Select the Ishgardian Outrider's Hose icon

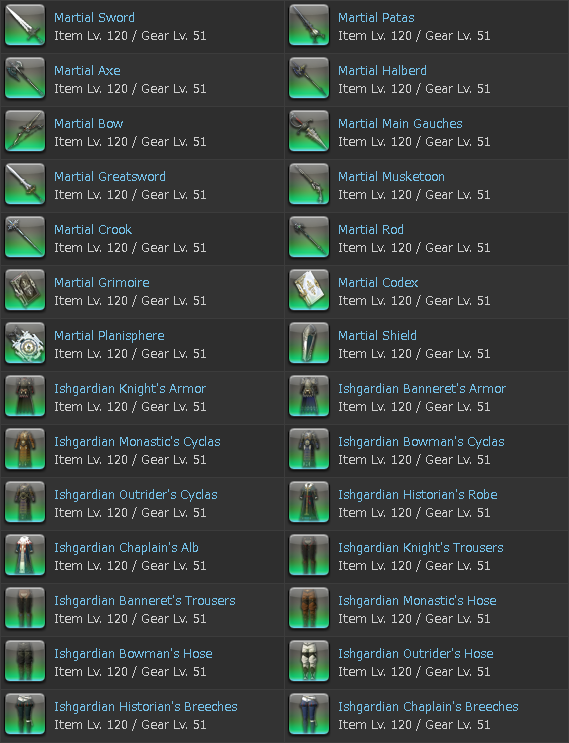(309, 661)
